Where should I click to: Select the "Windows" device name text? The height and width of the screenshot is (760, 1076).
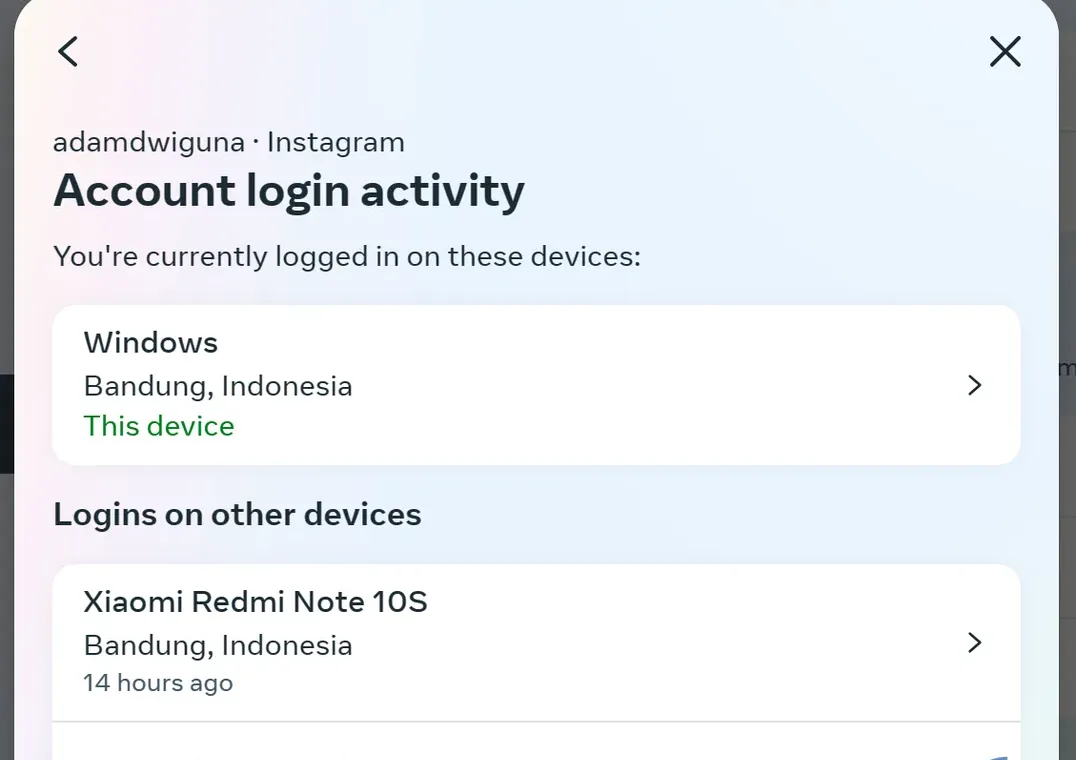151,343
